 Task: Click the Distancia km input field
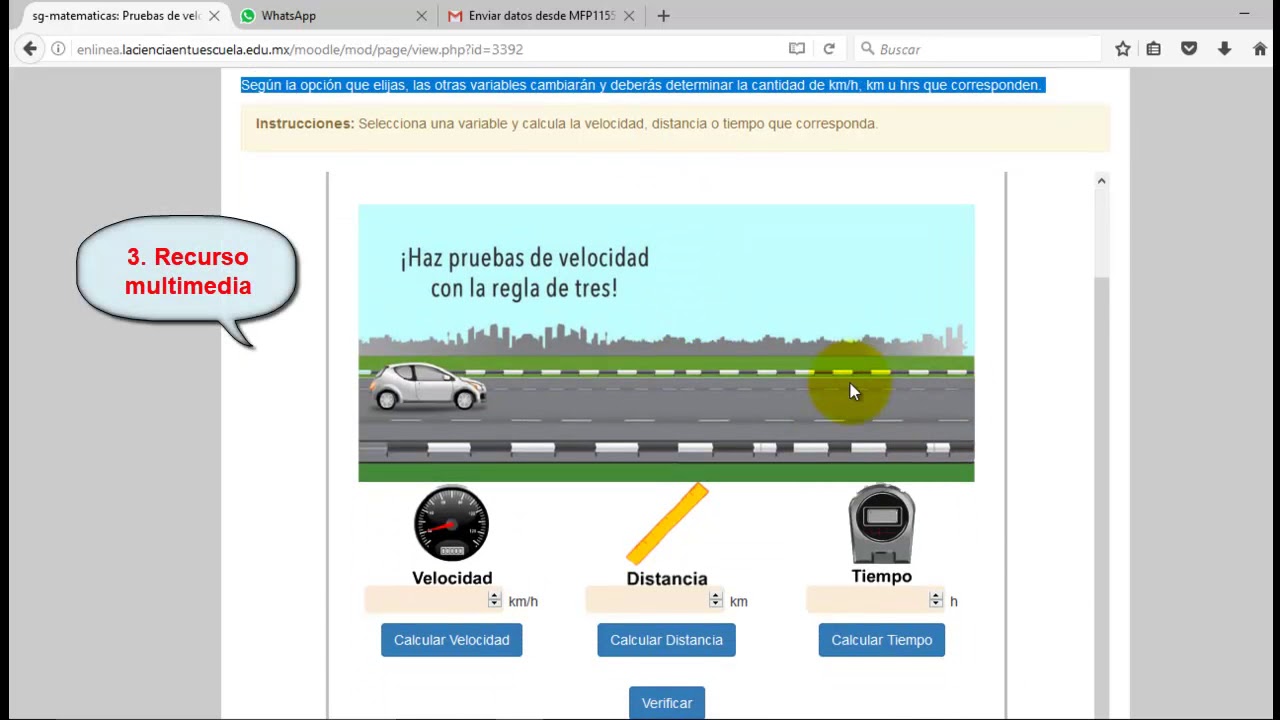coord(654,600)
